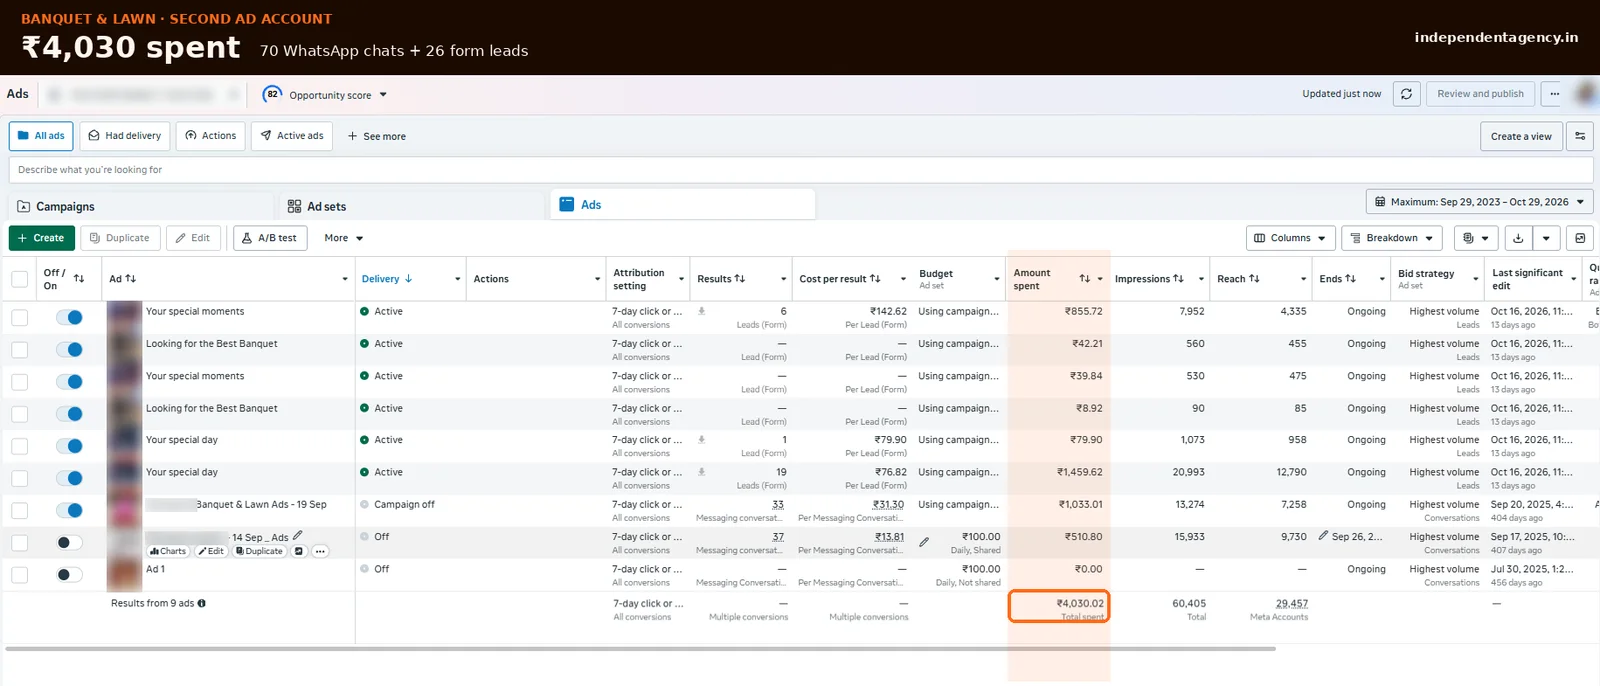Click the green Create button
This screenshot has height=686, width=1600.
click(x=41, y=238)
